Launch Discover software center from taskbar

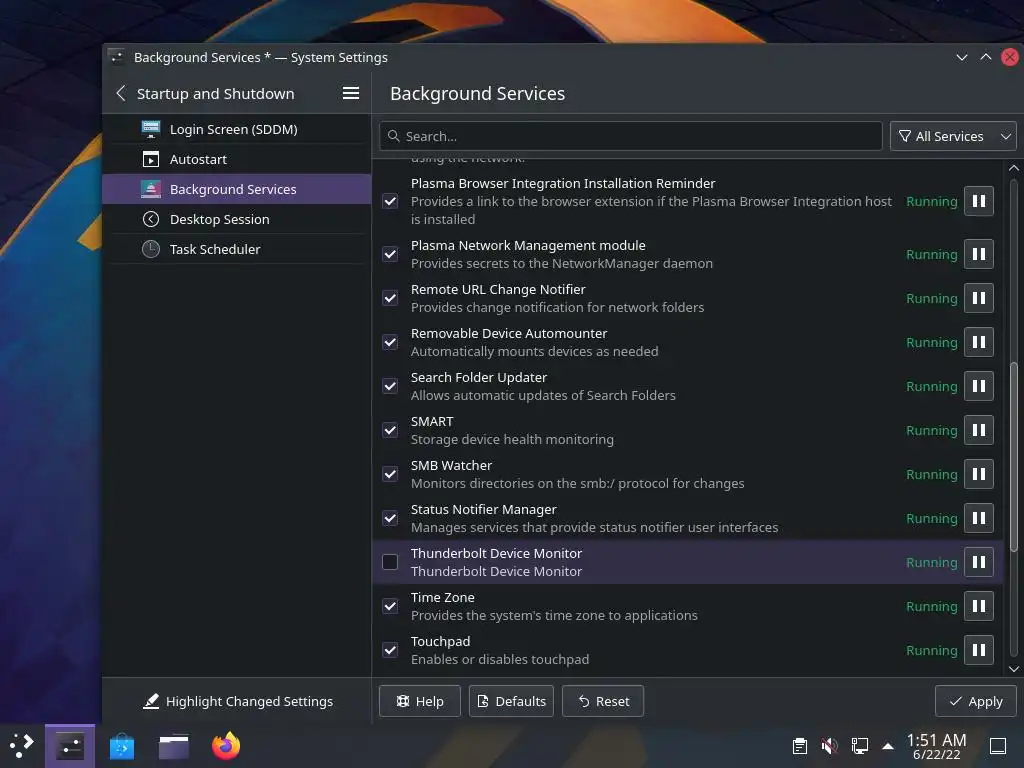pos(121,746)
